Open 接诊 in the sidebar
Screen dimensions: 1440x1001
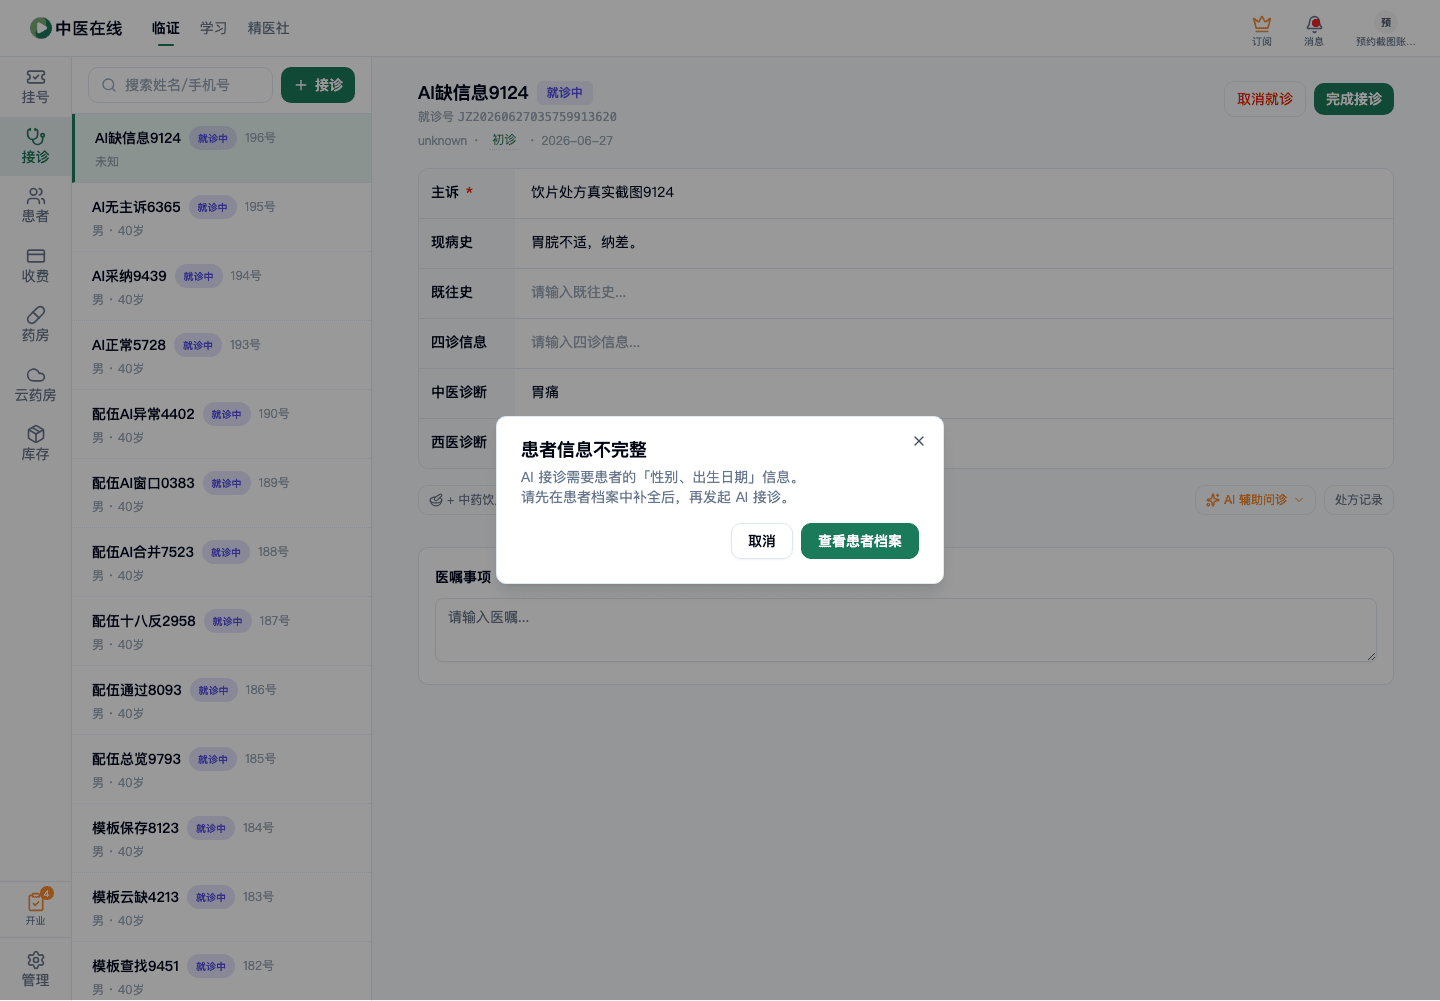[x=36, y=147]
